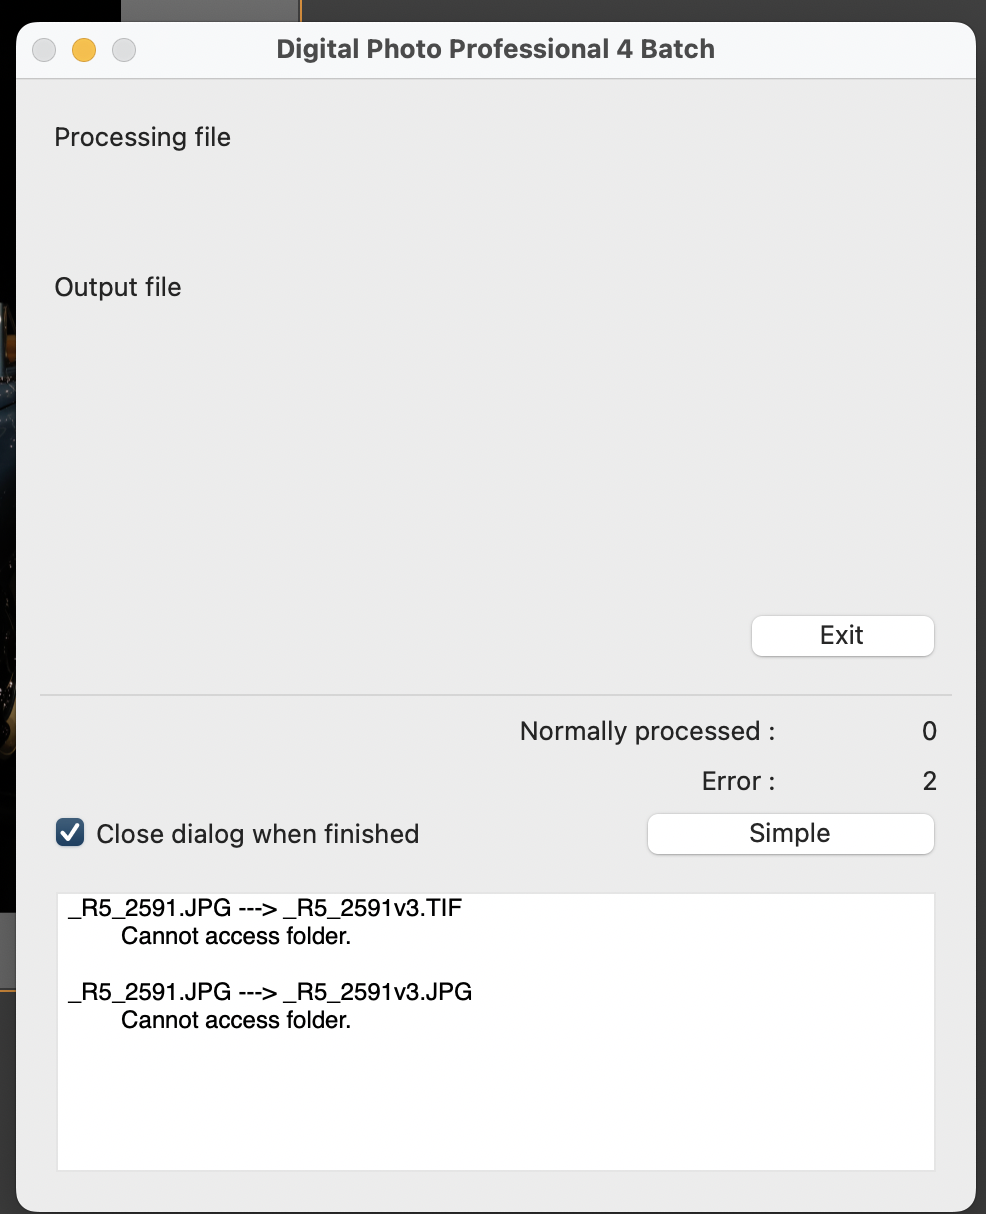Click the 'Processing file' label
The width and height of the screenshot is (986, 1214).
(x=142, y=137)
